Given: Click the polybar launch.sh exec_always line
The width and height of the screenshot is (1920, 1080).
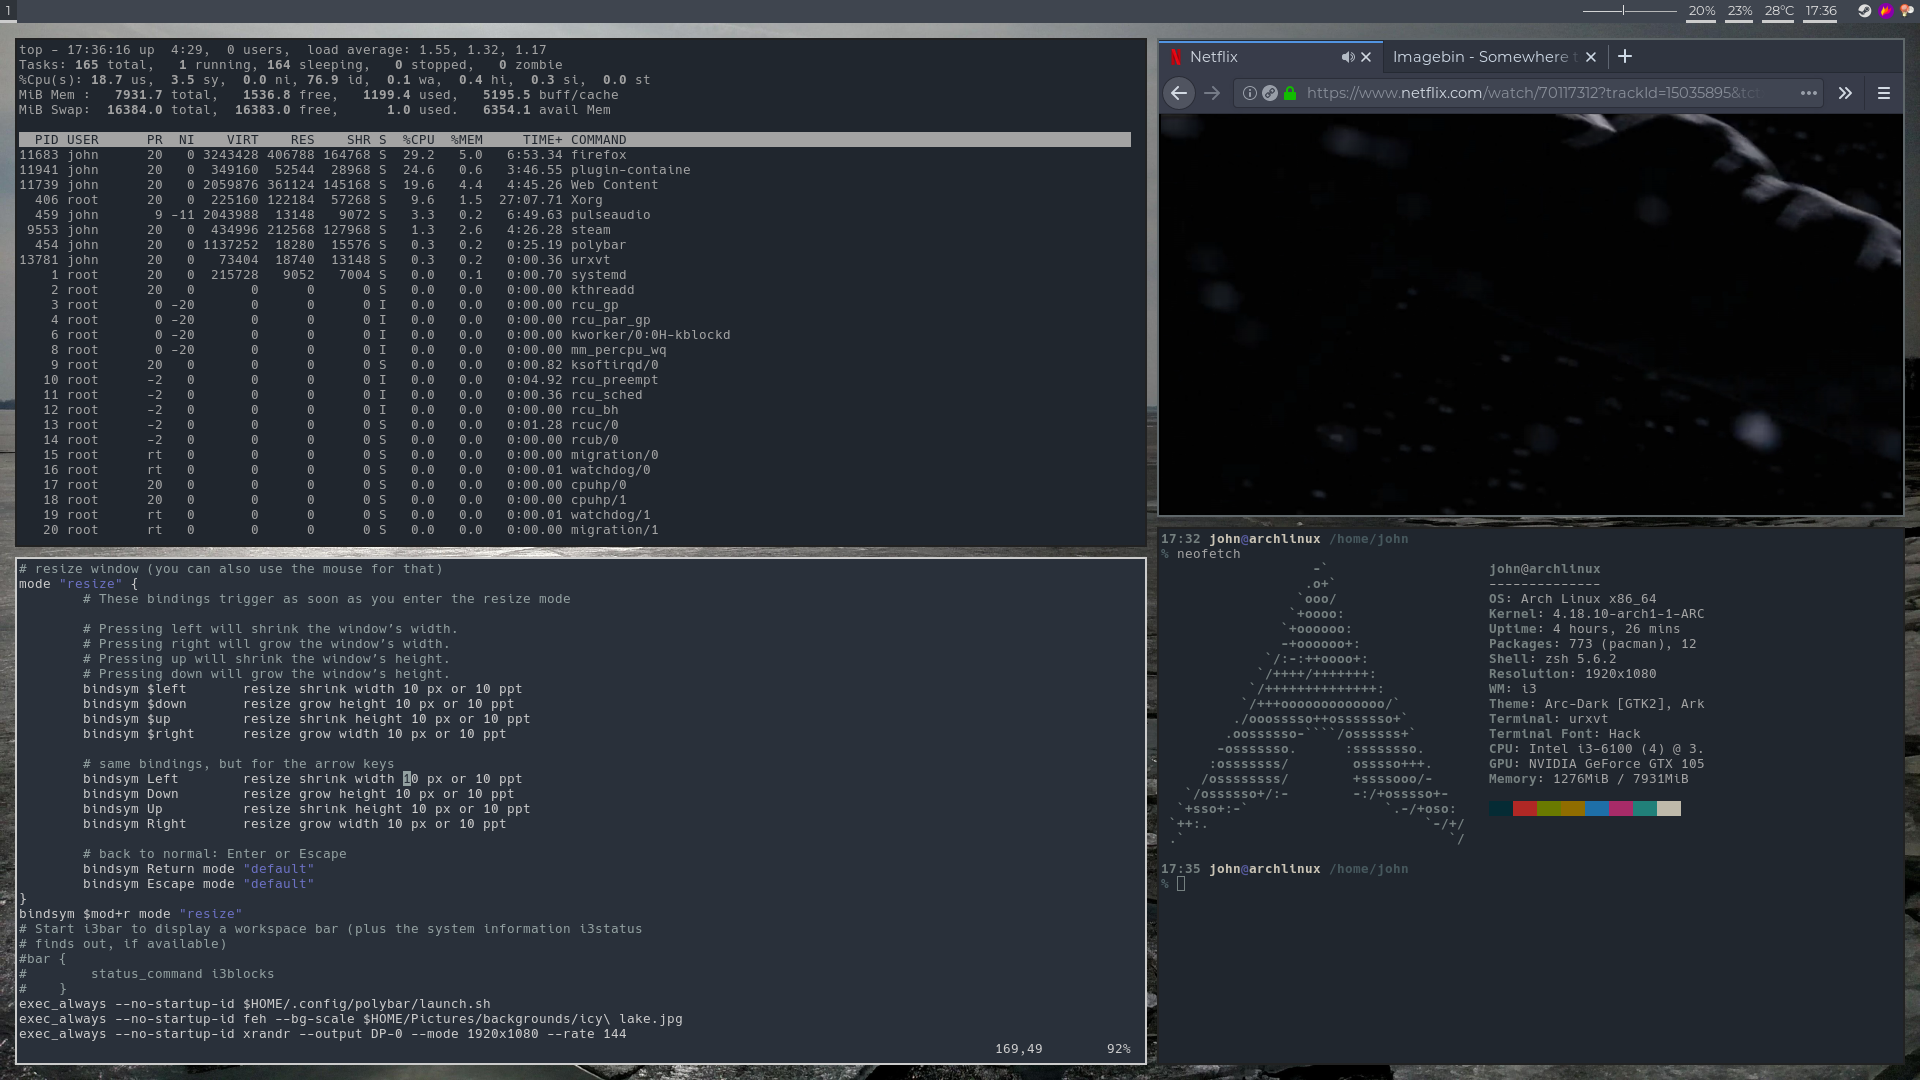Looking at the screenshot, I should [x=255, y=1004].
